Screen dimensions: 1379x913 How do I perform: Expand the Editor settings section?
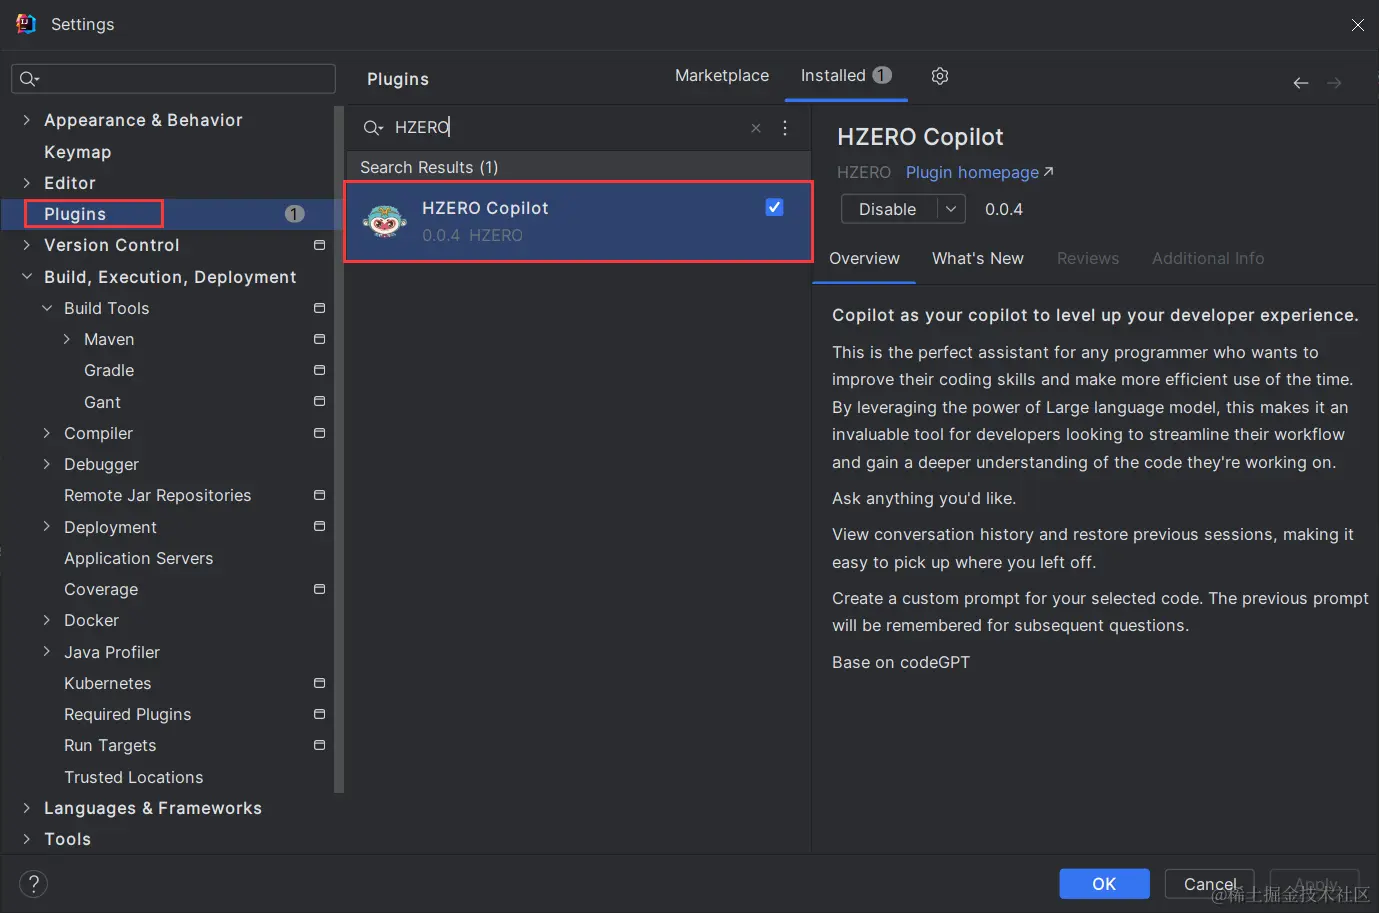pyautogui.click(x=26, y=183)
